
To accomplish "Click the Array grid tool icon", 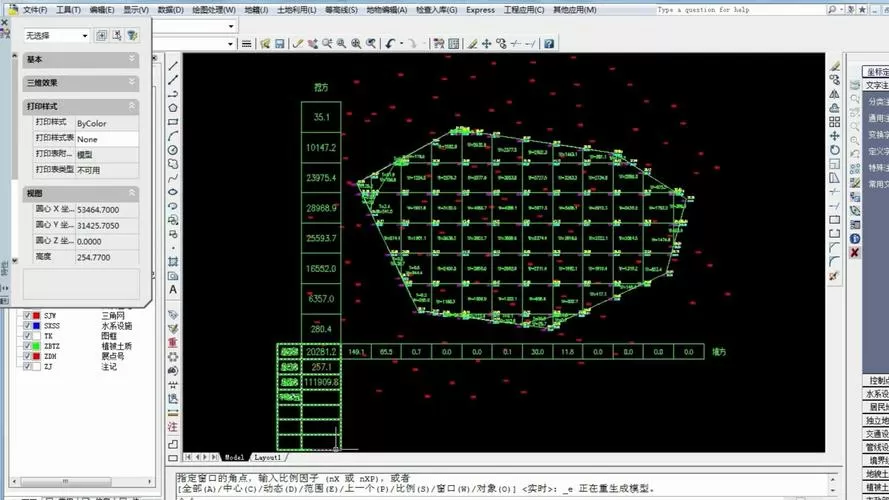I will click(835, 122).
